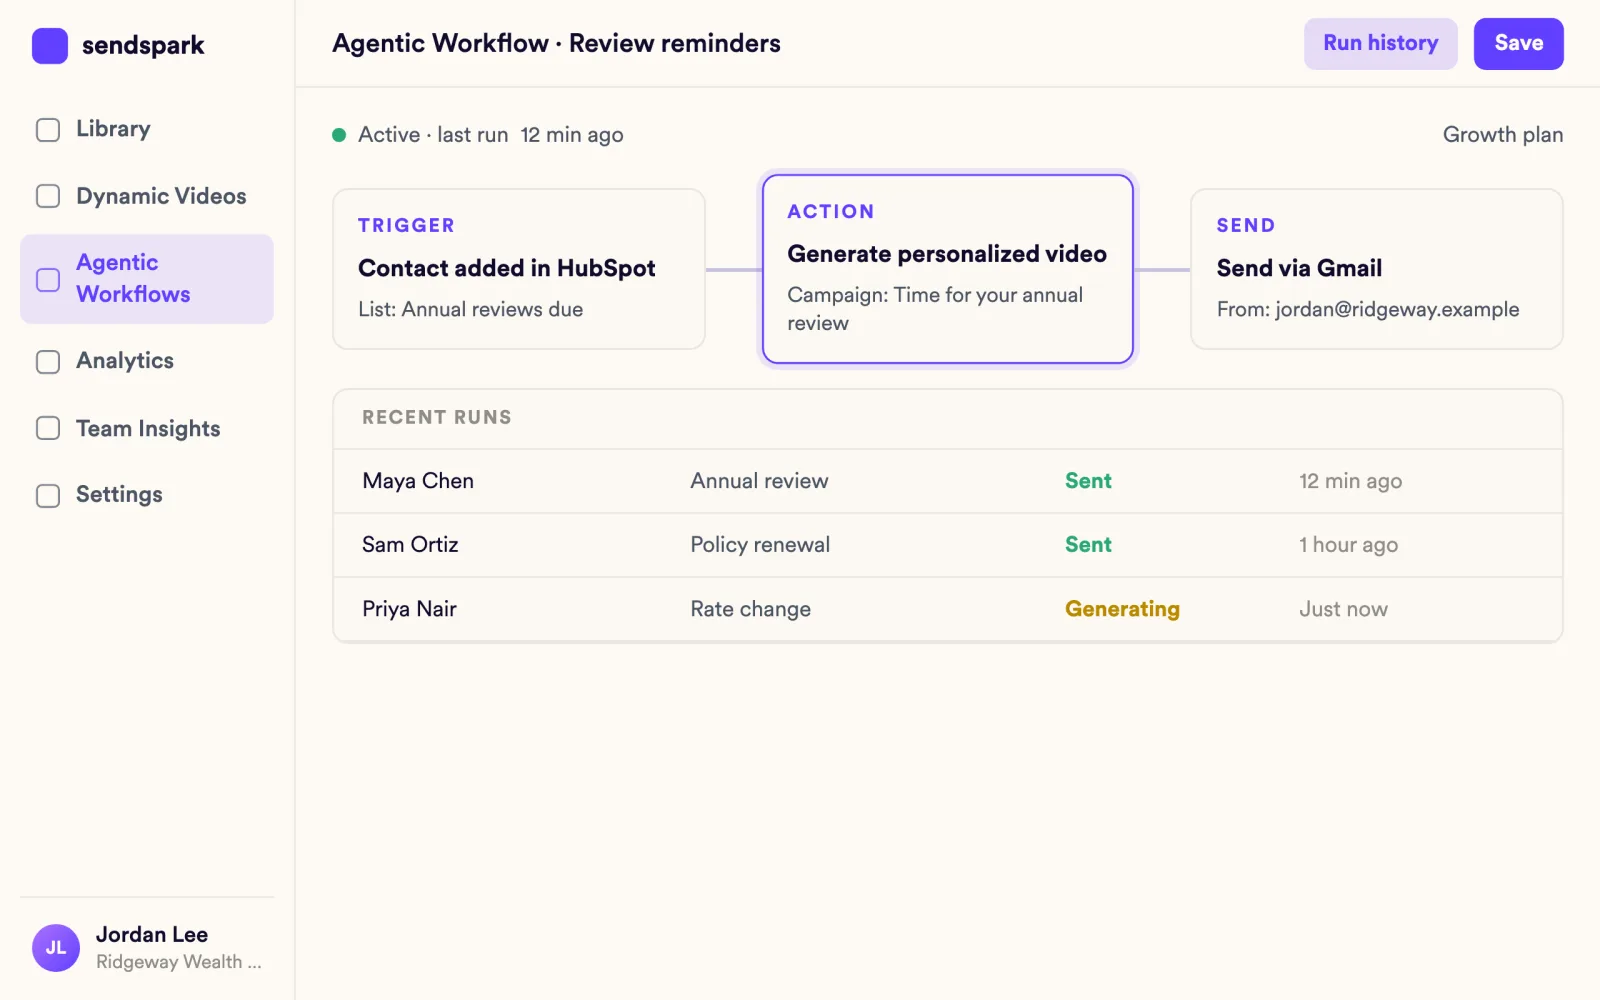Select the Agentic Workflows label
The image size is (1600, 1000).
point(133,278)
